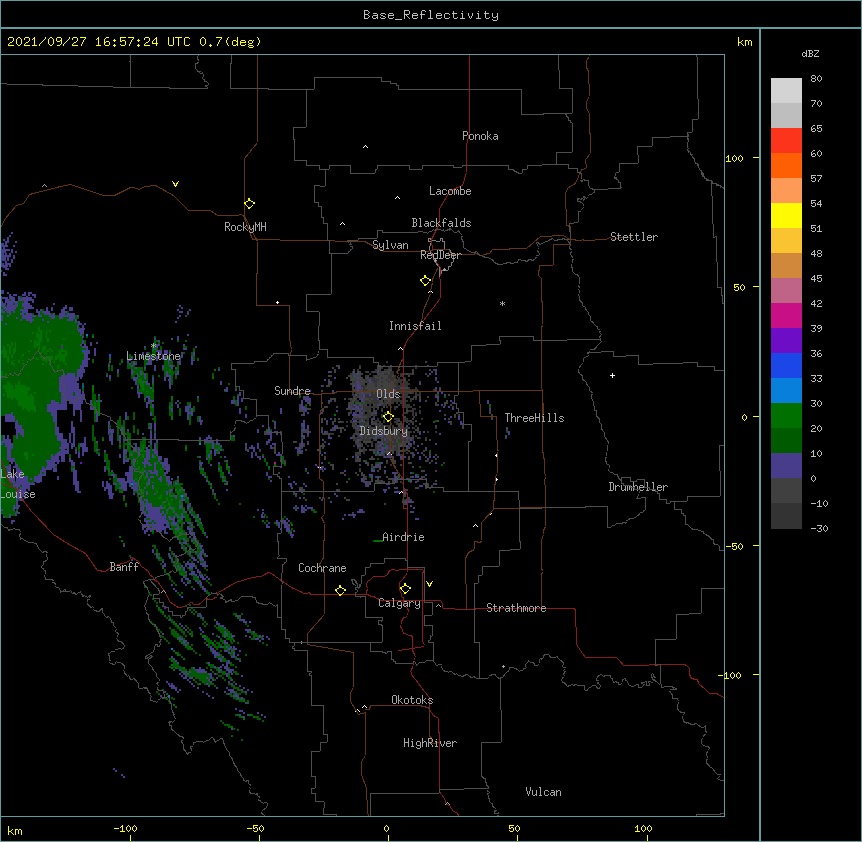This screenshot has width=862, height=842.
Task: Click the 39 dBZ magenta color swatch
Action: coord(786,315)
